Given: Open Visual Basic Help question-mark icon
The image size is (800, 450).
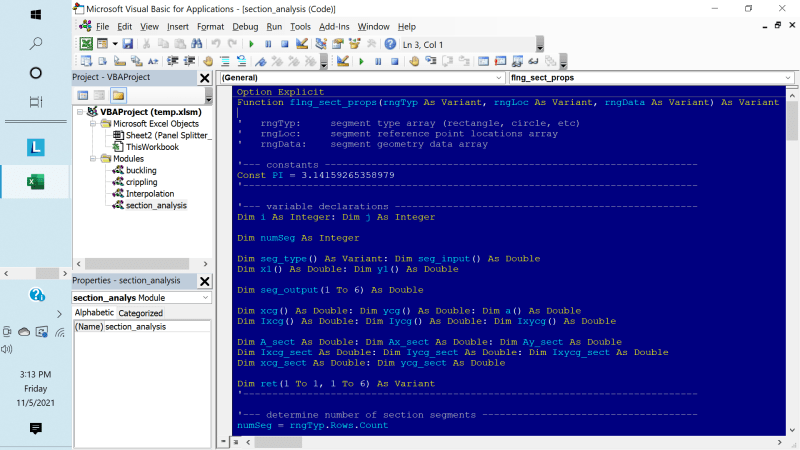Looking at the screenshot, I should coord(390,44).
